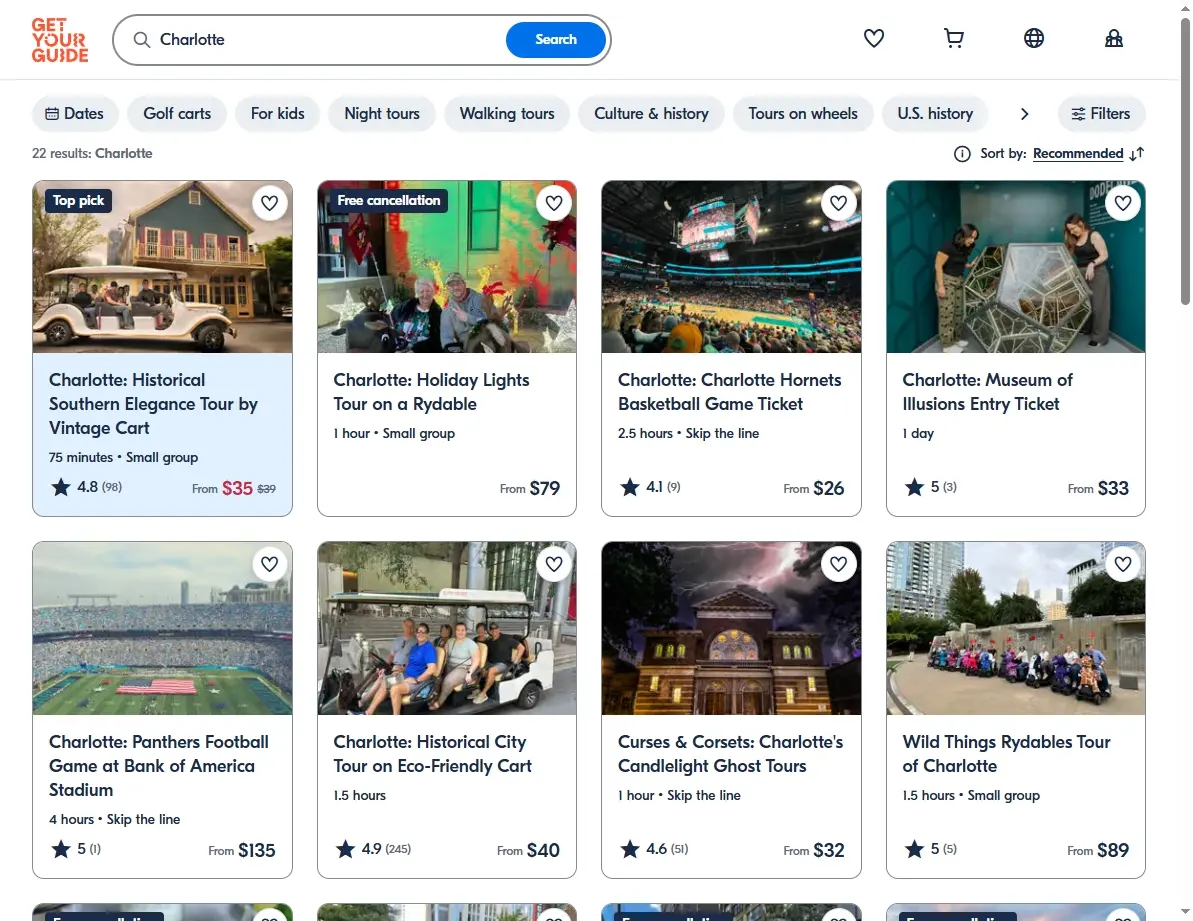Click the eco-friendly cart group thumbnail image

click(x=447, y=628)
